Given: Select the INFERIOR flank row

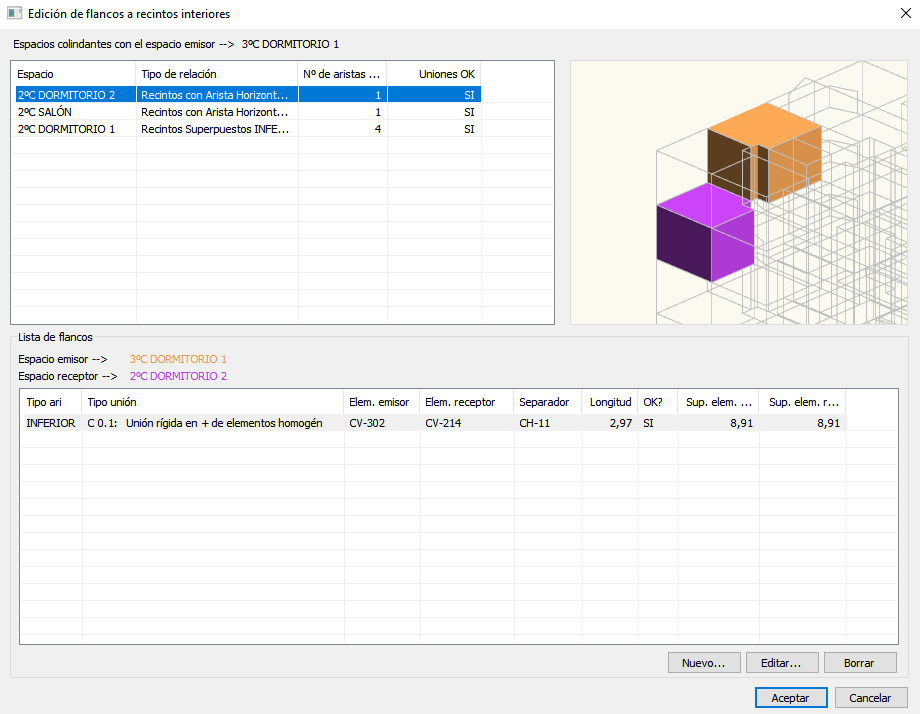Looking at the screenshot, I should click(50, 423).
